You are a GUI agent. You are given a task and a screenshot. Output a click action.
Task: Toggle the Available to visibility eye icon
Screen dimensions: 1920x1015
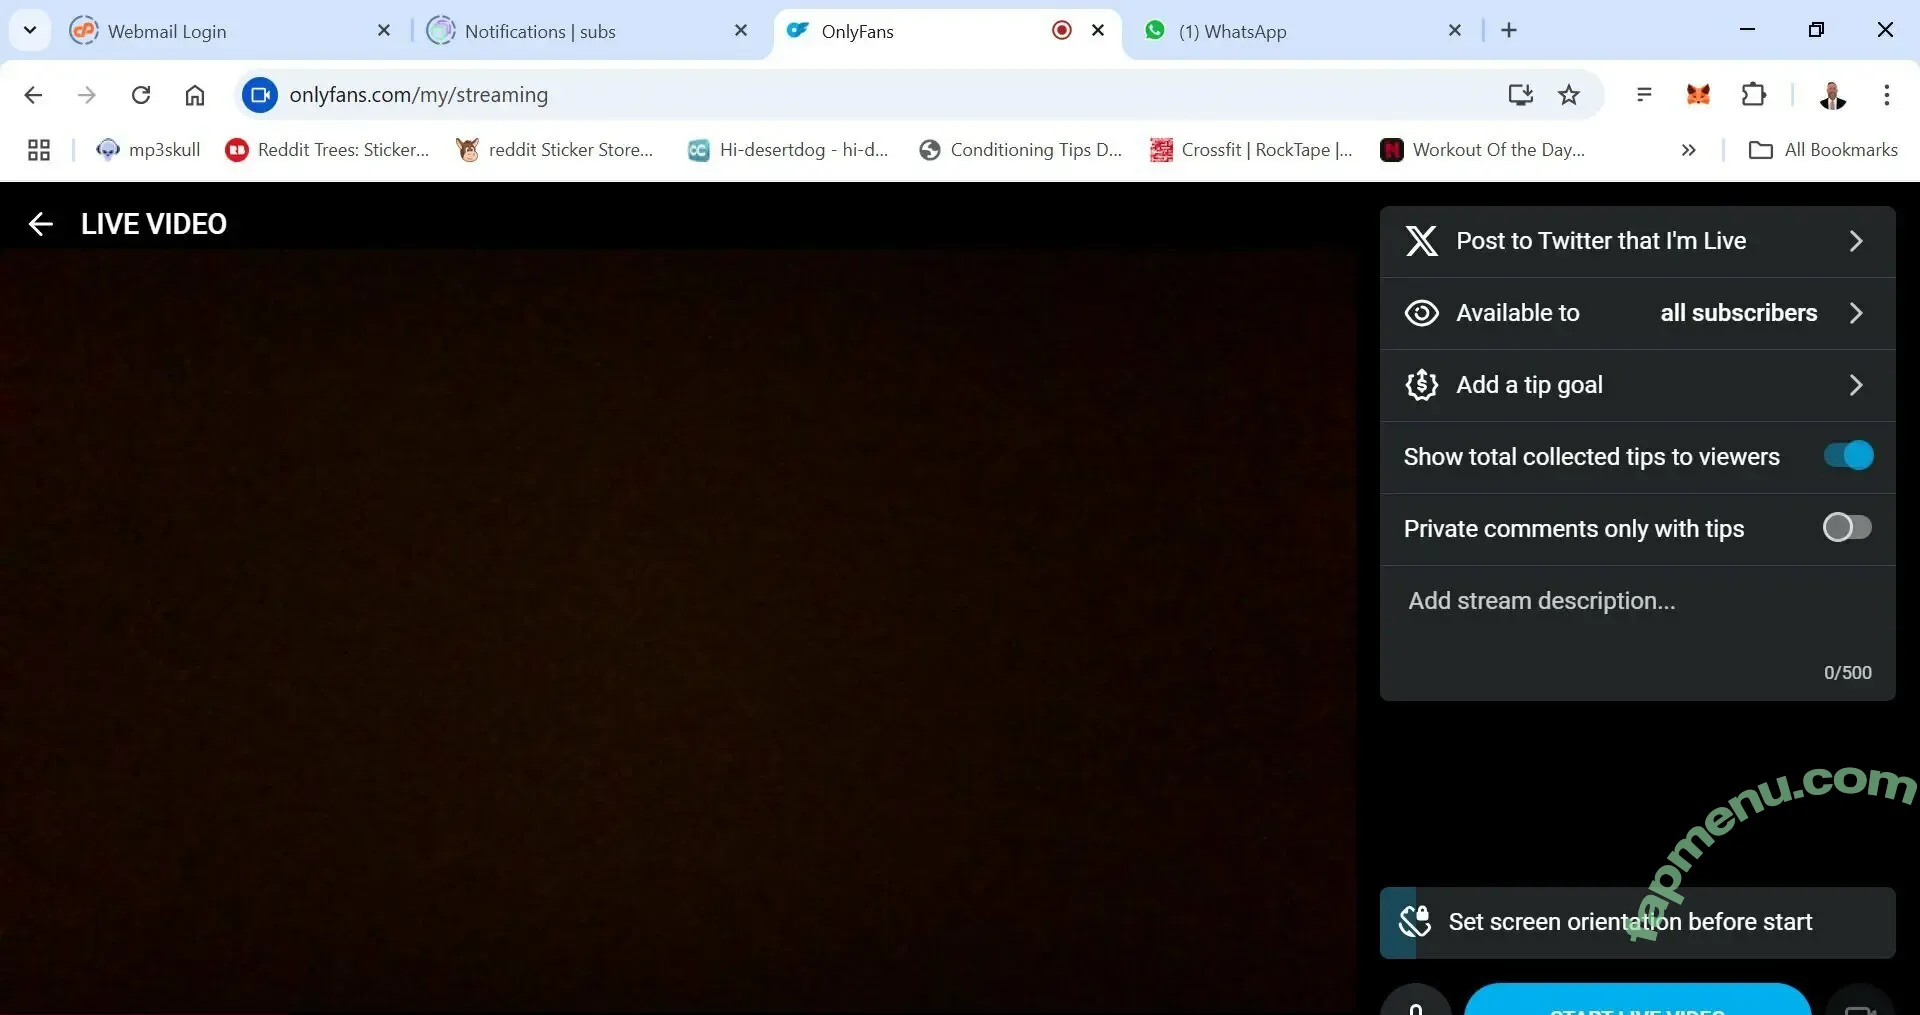[x=1421, y=313]
